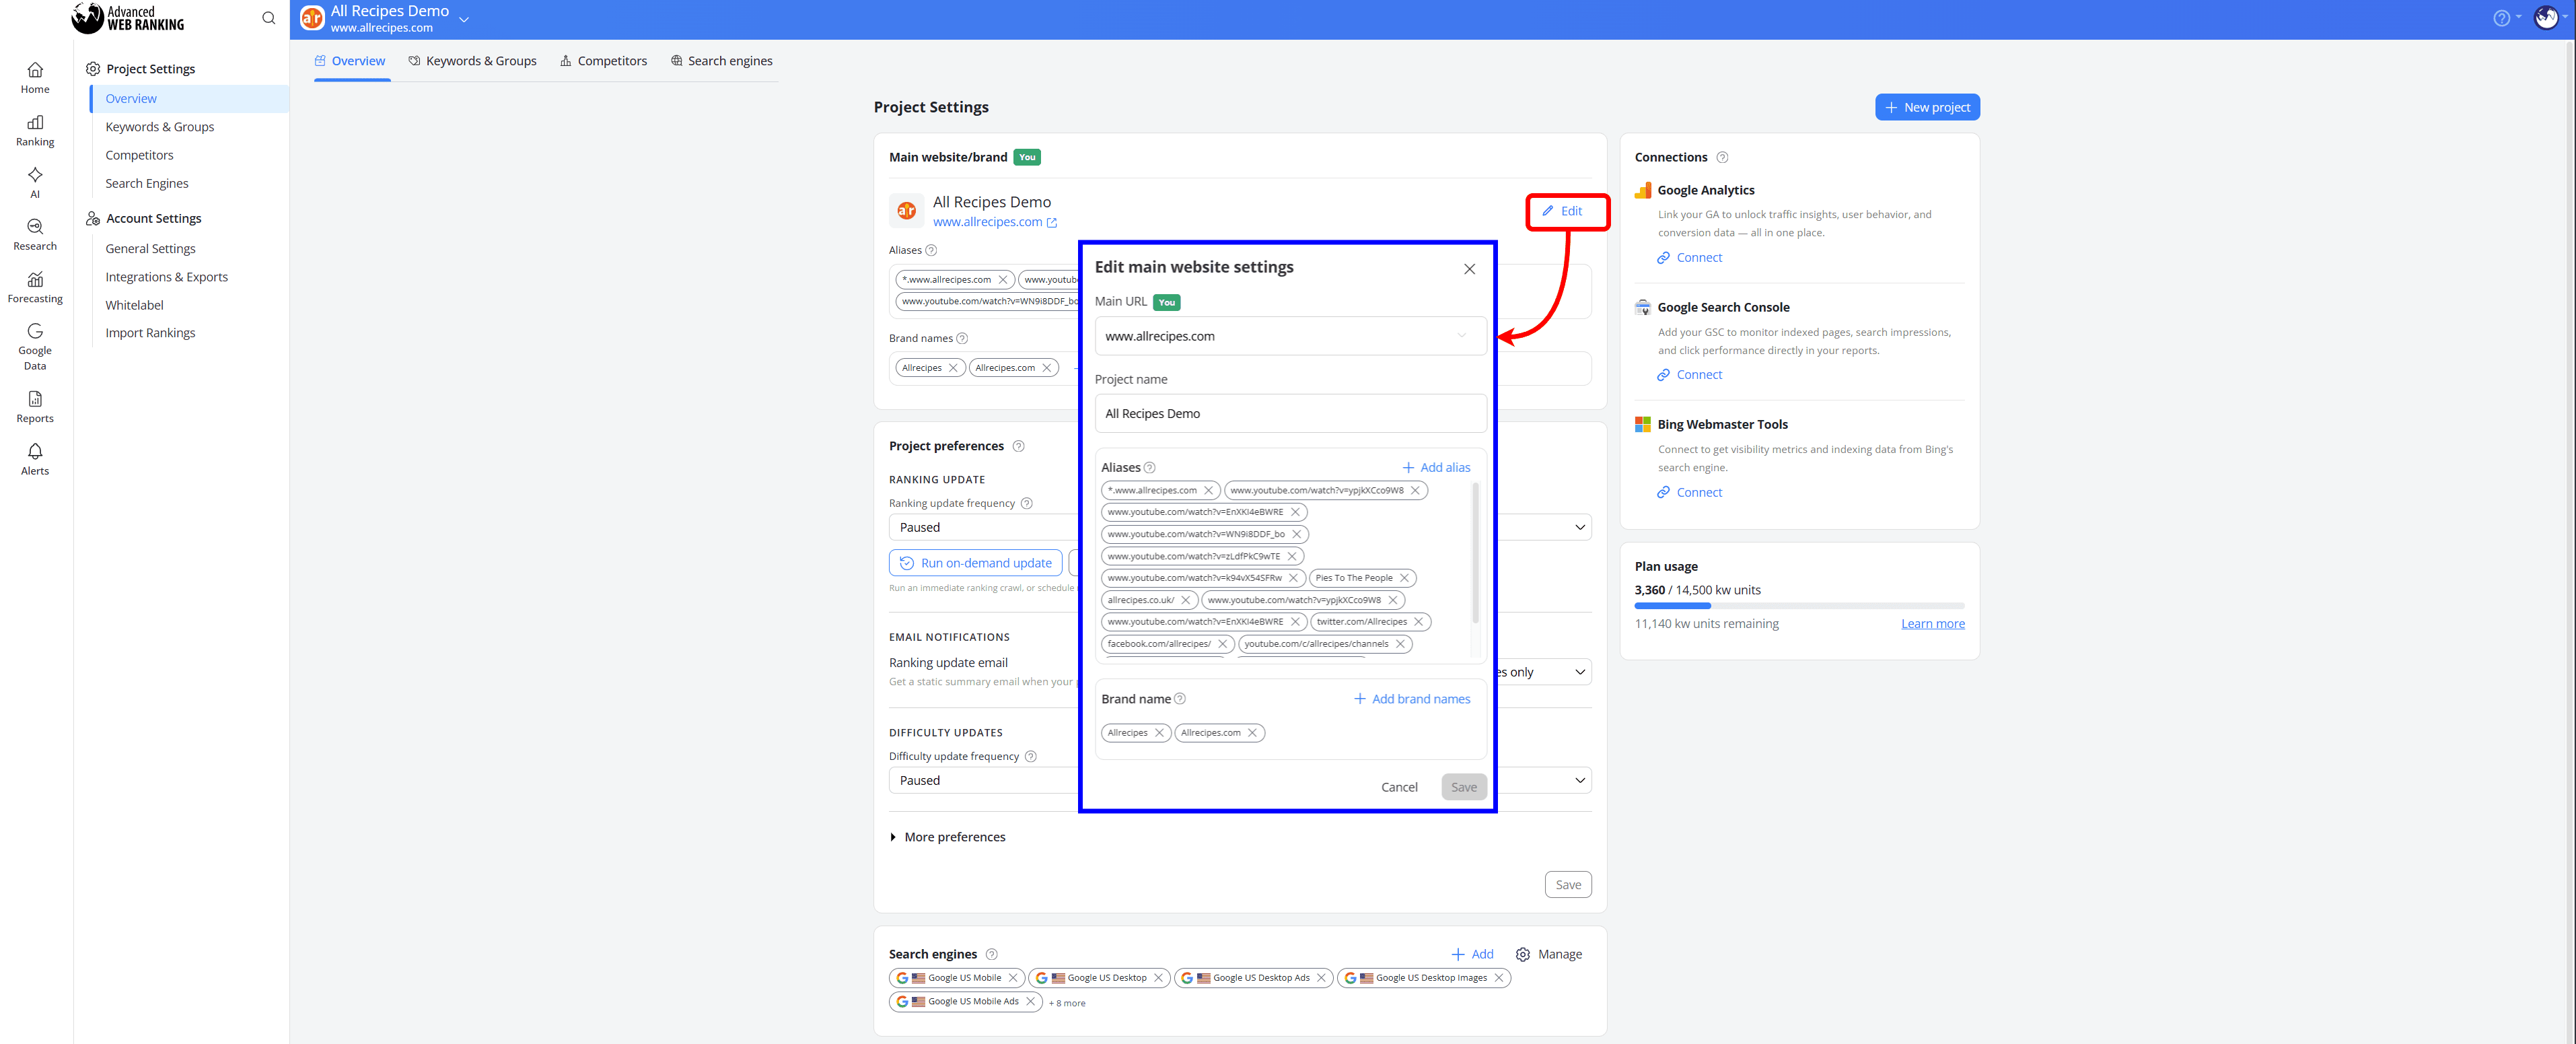The height and width of the screenshot is (1044, 2576).
Task: Show help for Aliases in the dialog
Action: [x=1150, y=467]
